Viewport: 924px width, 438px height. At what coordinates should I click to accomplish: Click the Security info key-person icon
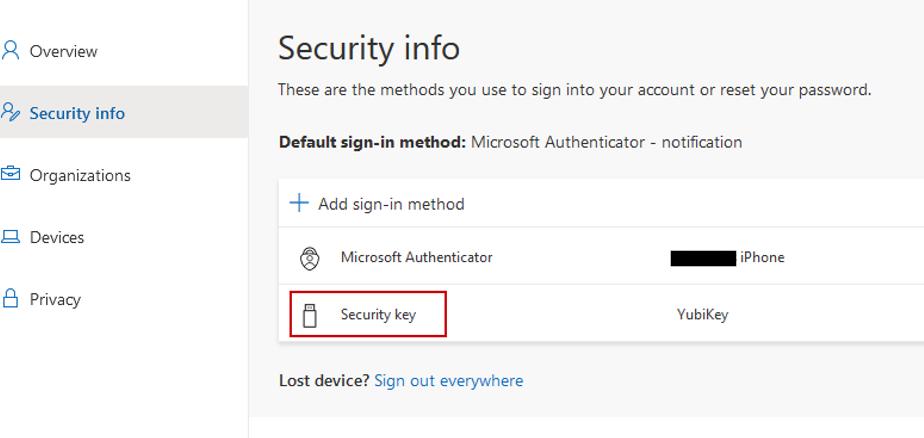pyautogui.click(x=11, y=112)
